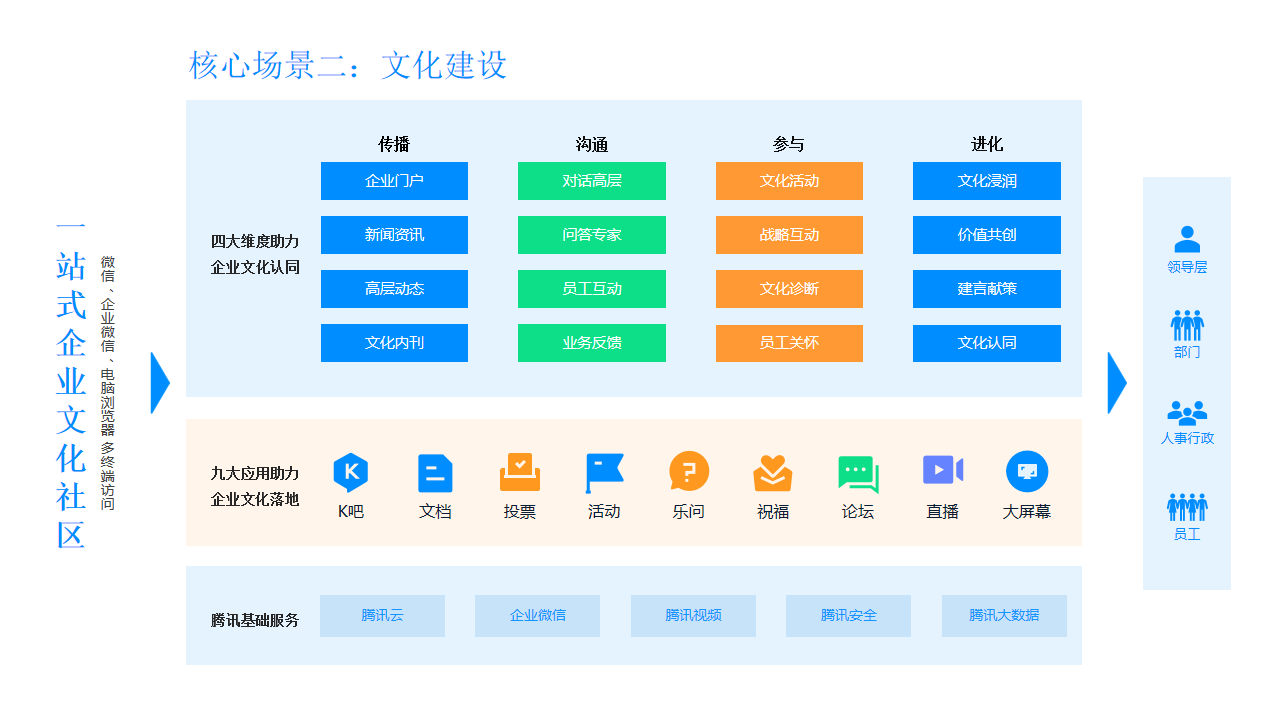Click the 价值共创 box

pos(987,235)
